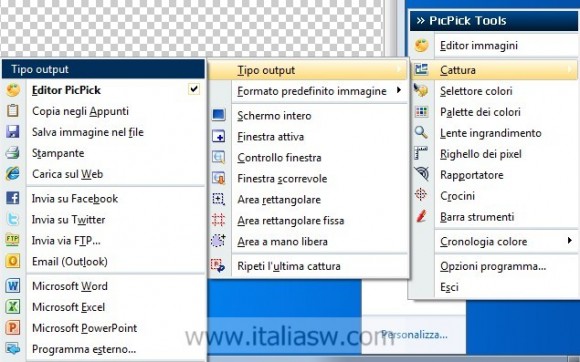Click the Area a mano libera icon
Image resolution: width=580 pixels, height=362 pixels.
coord(218,241)
